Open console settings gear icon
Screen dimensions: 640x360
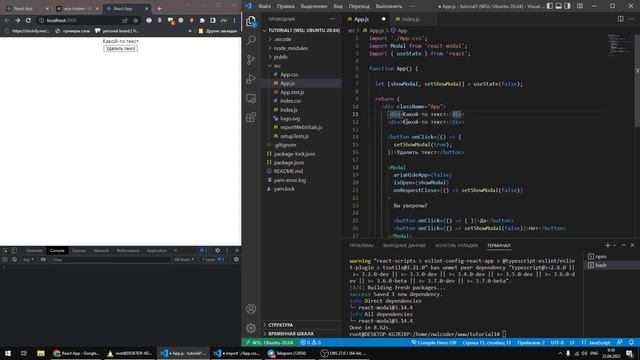[x=236, y=259]
